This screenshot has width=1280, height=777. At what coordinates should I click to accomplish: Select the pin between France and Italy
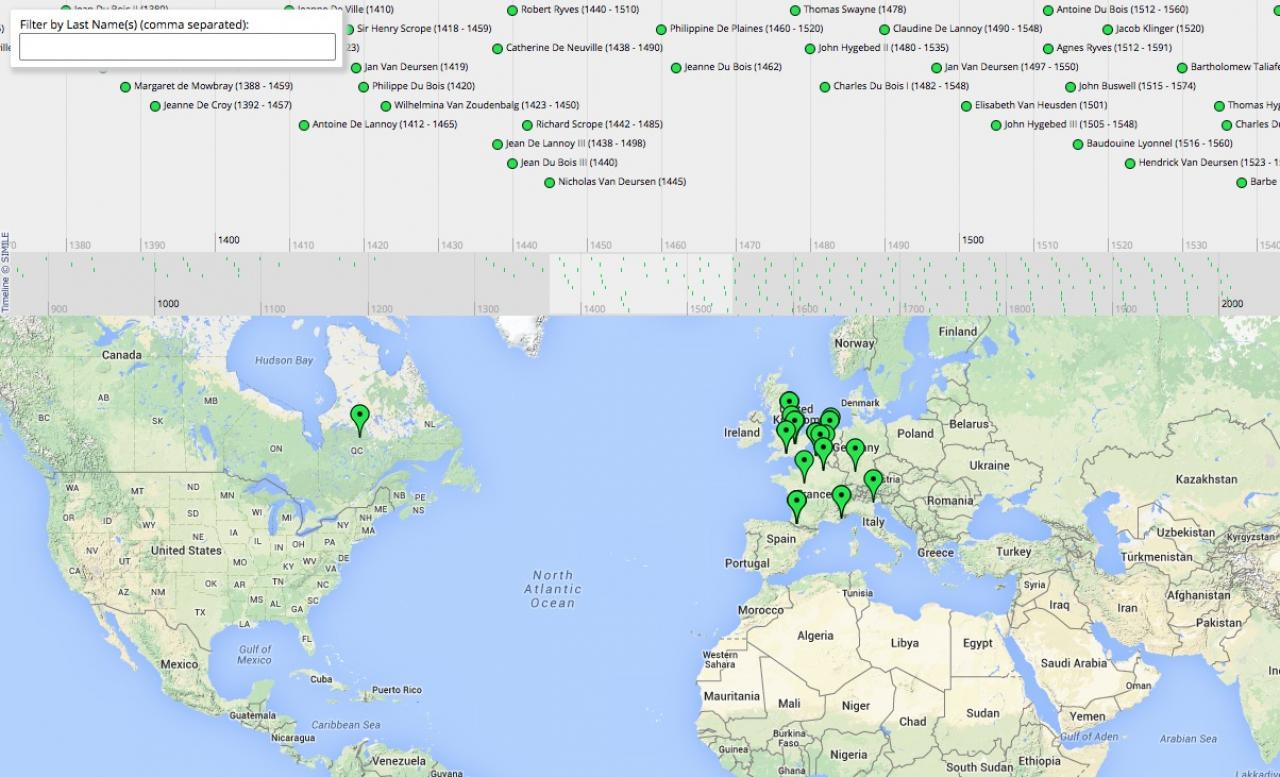(841, 498)
